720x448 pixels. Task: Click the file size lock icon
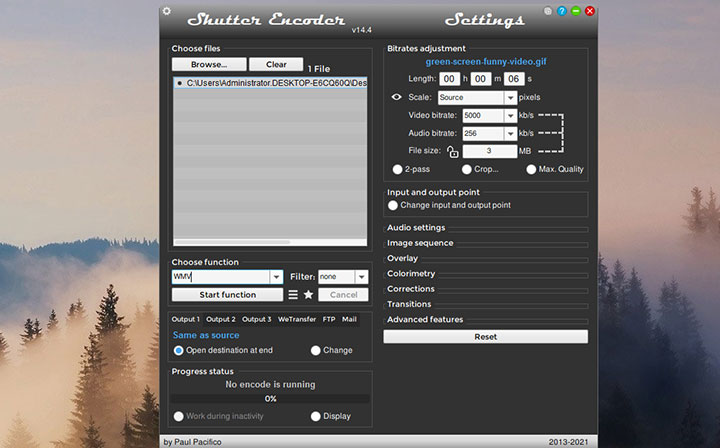pyautogui.click(x=452, y=152)
